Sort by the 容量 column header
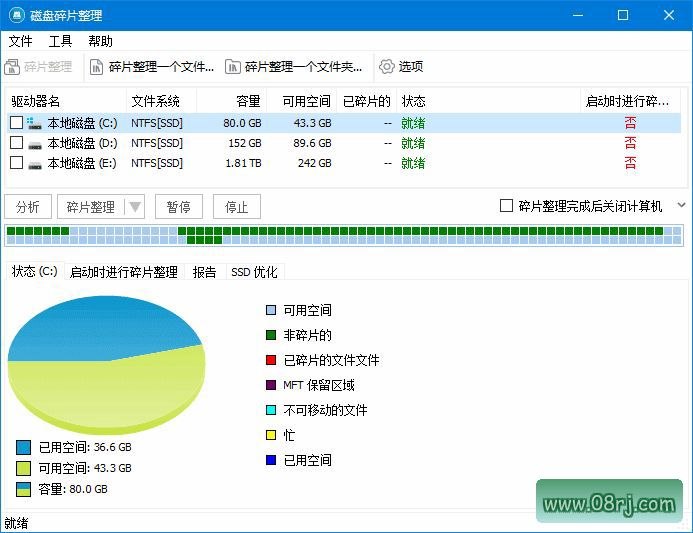The width and height of the screenshot is (693, 533). click(231, 101)
